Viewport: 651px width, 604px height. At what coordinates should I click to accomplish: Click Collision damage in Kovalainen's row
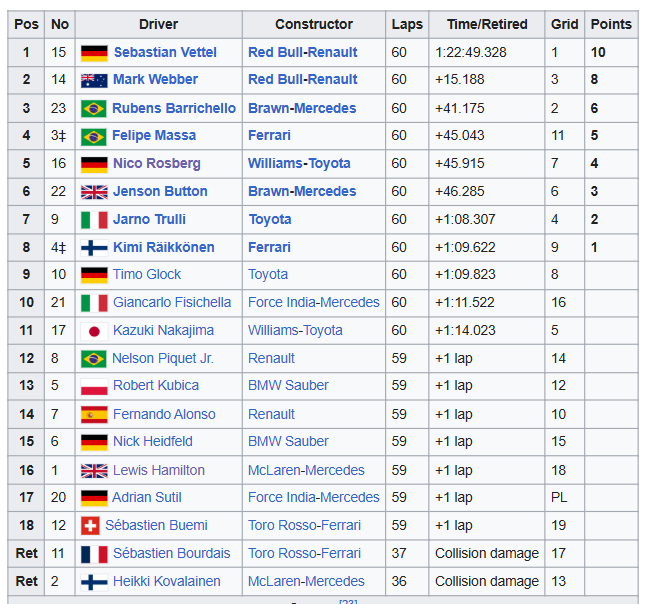tap(487, 582)
